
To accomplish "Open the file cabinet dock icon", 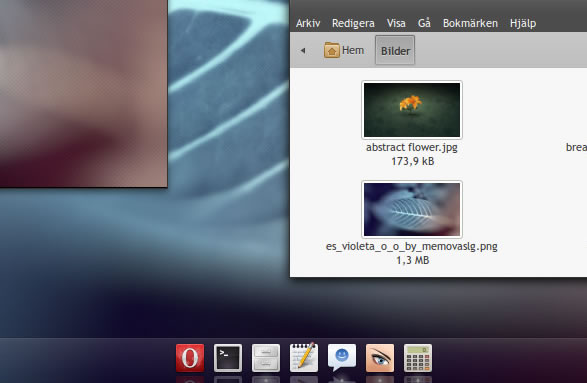I will (266, 358).
